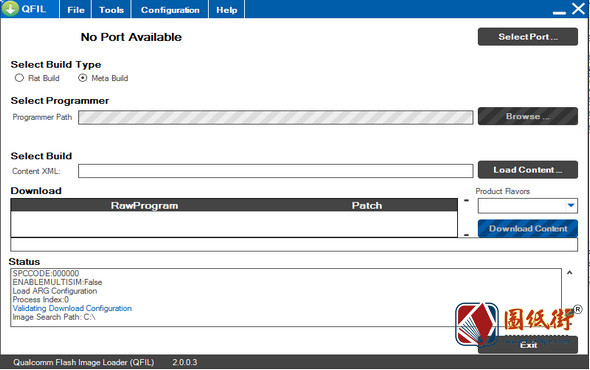Click the Image Search Path line
Image resolution: width=590 pixels, height=370 pixels.
[x=54, y=317]
